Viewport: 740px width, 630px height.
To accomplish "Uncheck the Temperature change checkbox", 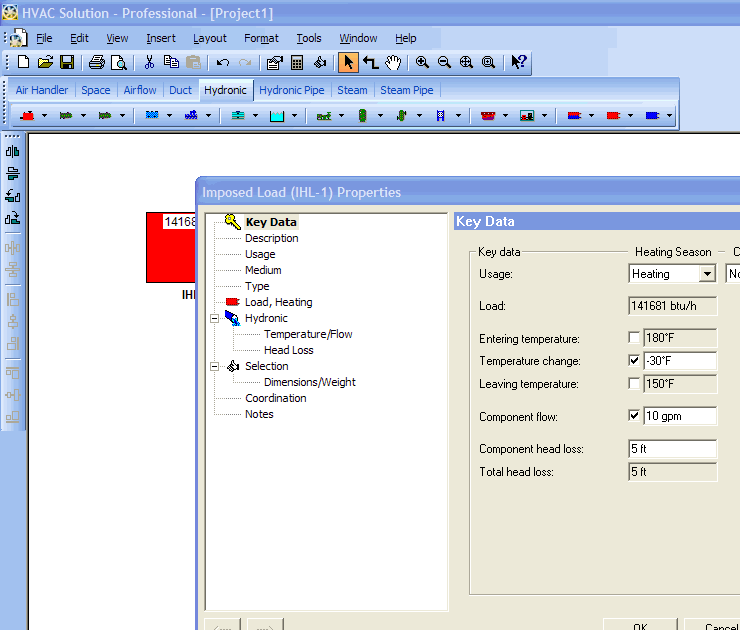I will [634, 361].
